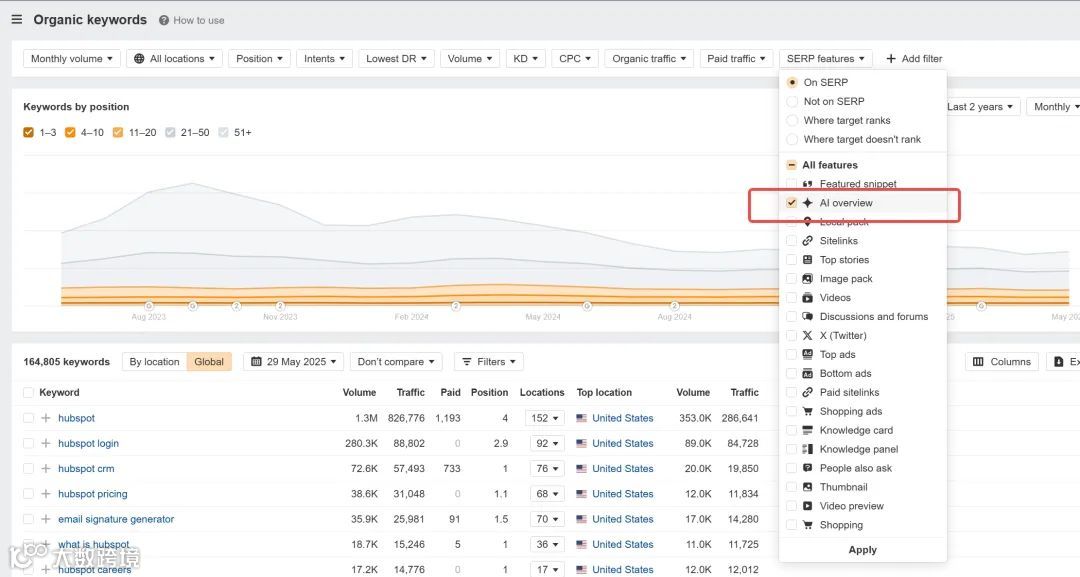This screenshot has height=577, width=1080.
Task: Select the Not on SERP radio option
Action: pos(792,101)
